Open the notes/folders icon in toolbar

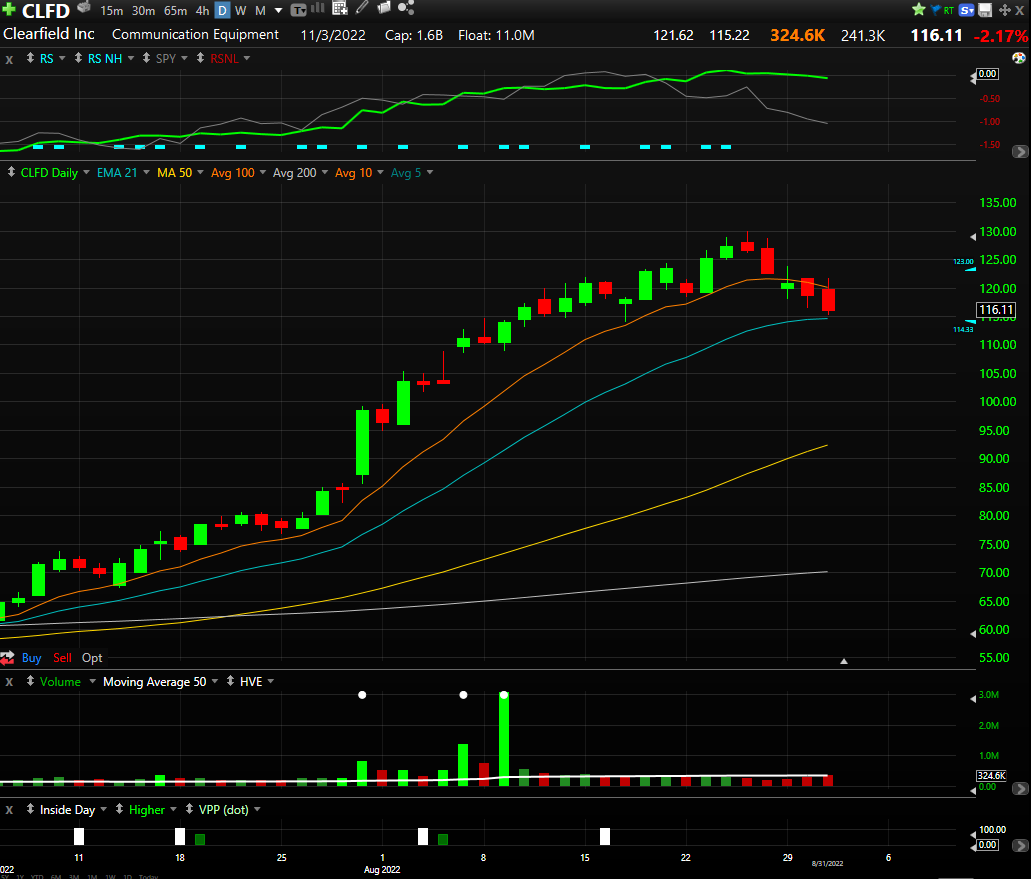click(x=383, y=8)
